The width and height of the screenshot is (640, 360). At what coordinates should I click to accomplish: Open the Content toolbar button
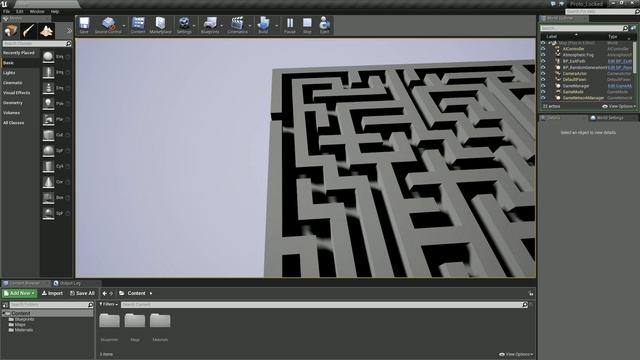[138, 25]
